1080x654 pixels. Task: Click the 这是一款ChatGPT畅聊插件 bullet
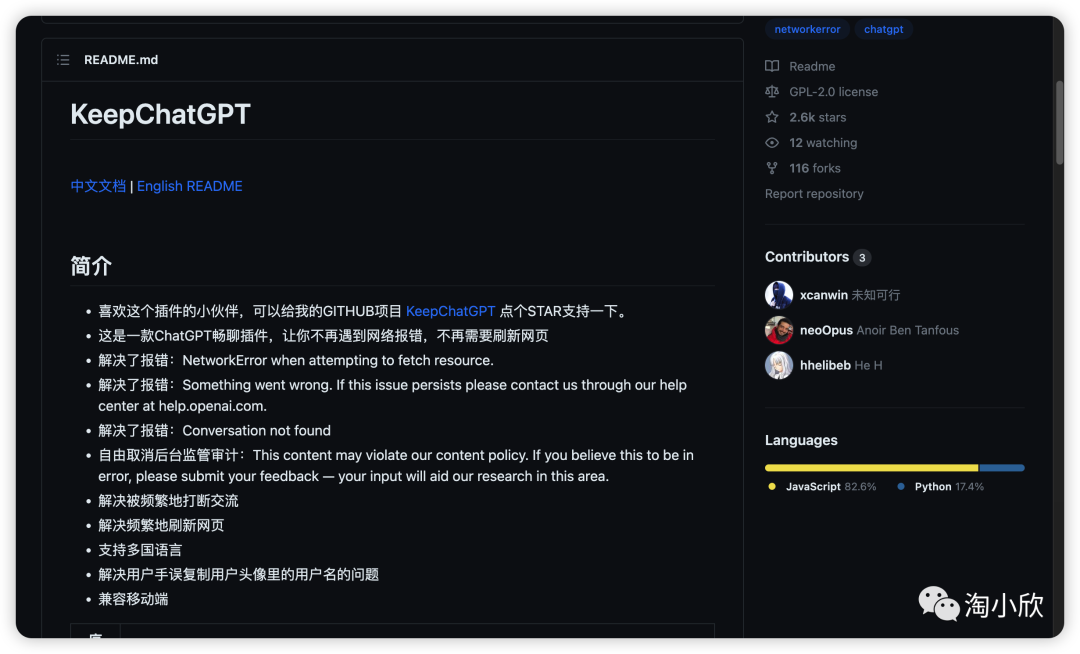pos(323,336)
